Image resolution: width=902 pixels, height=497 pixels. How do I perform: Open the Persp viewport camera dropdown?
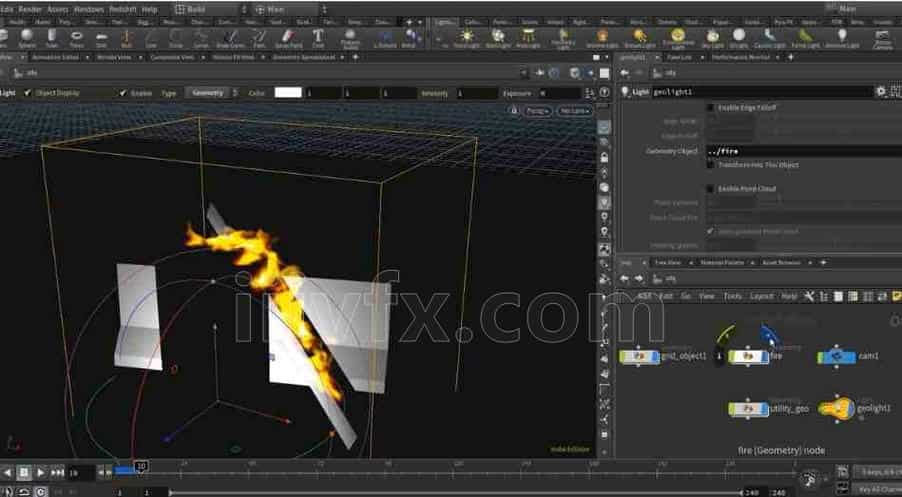[x=538, y=111]
